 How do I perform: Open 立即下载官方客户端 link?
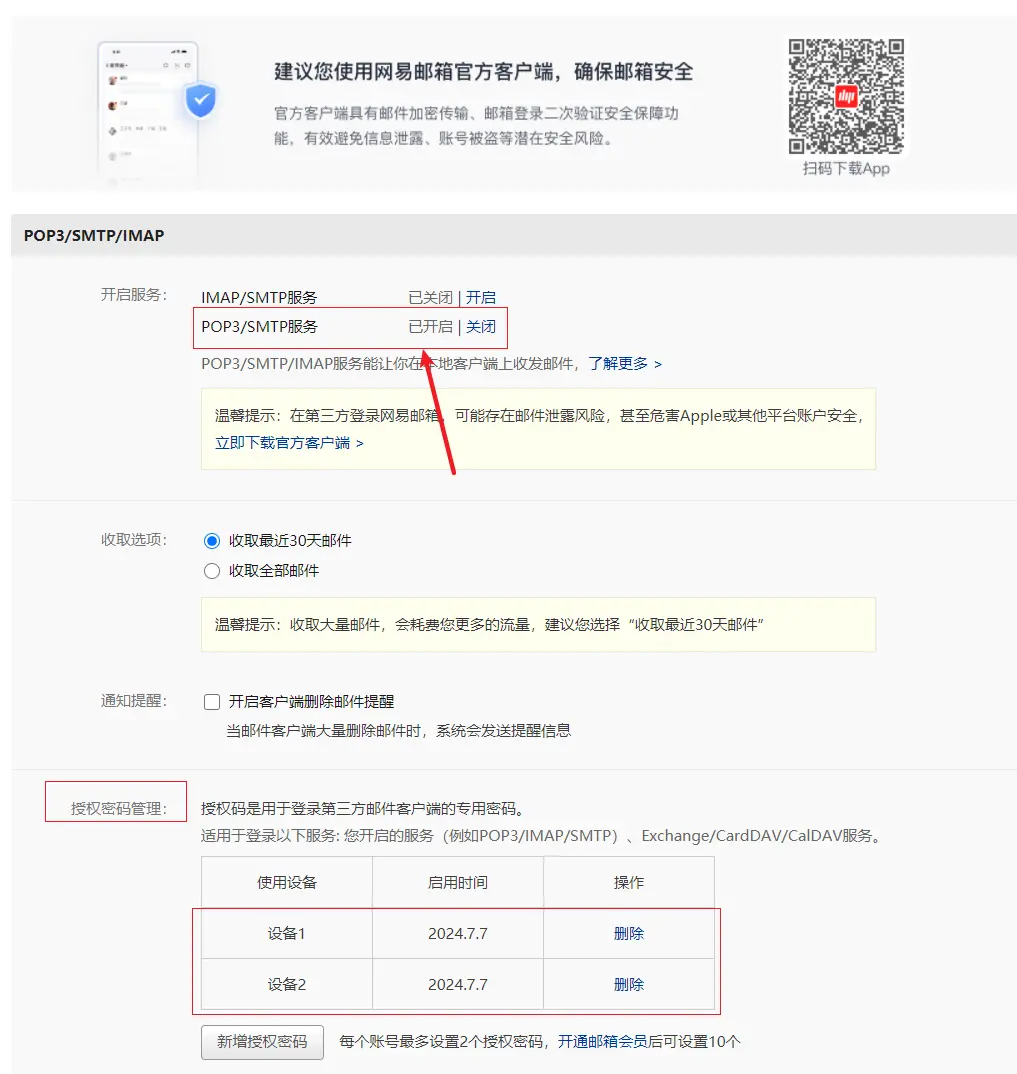click(289, 442)
